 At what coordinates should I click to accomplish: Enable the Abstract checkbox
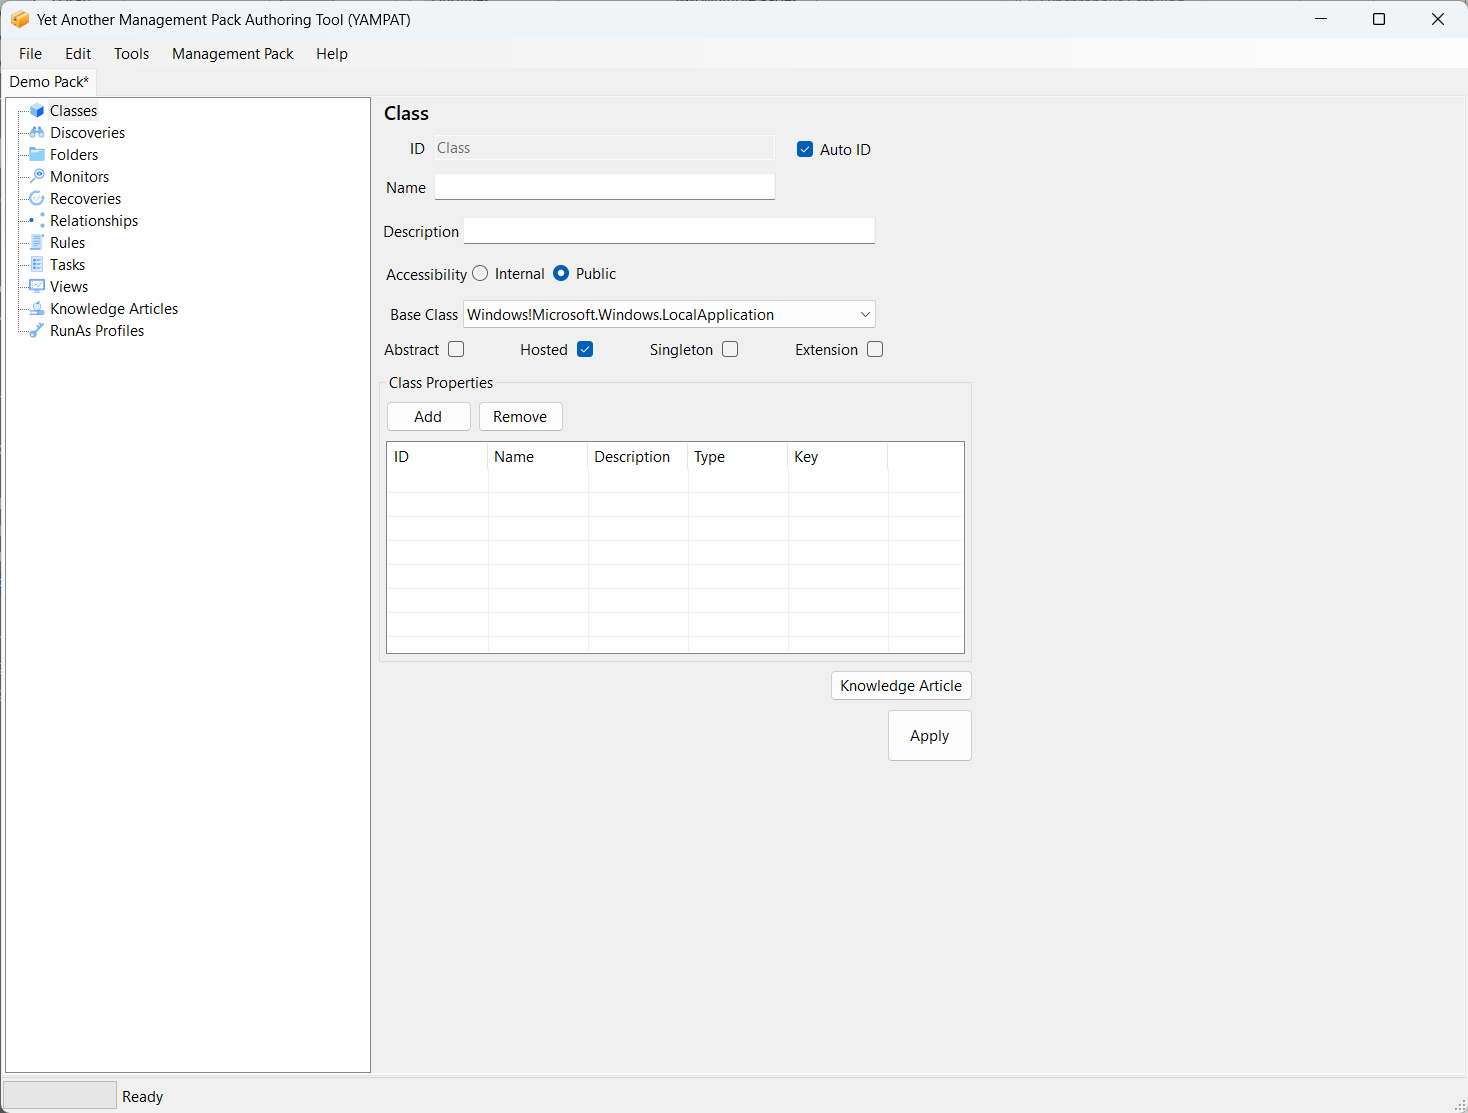[x=456, y=349]
